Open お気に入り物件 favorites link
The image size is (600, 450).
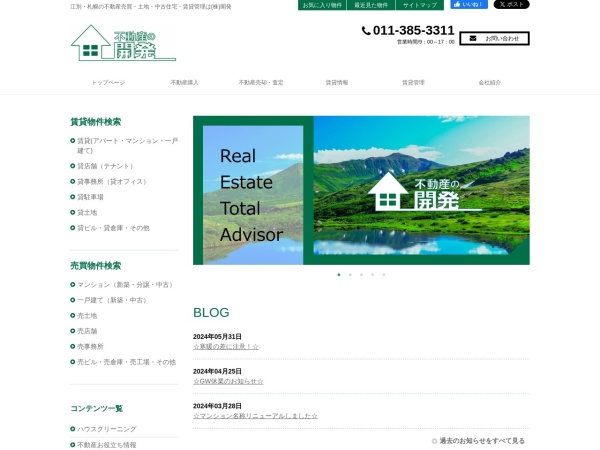point(322,5)
